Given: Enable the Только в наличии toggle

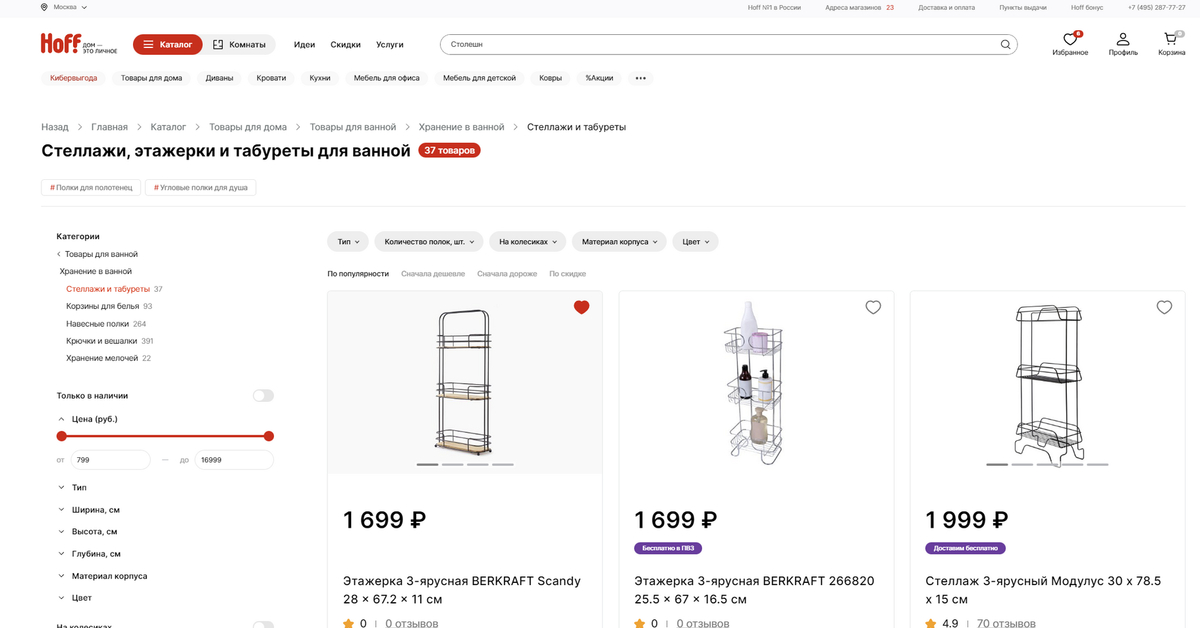Looking at the screenshot, I should (262, 395).
